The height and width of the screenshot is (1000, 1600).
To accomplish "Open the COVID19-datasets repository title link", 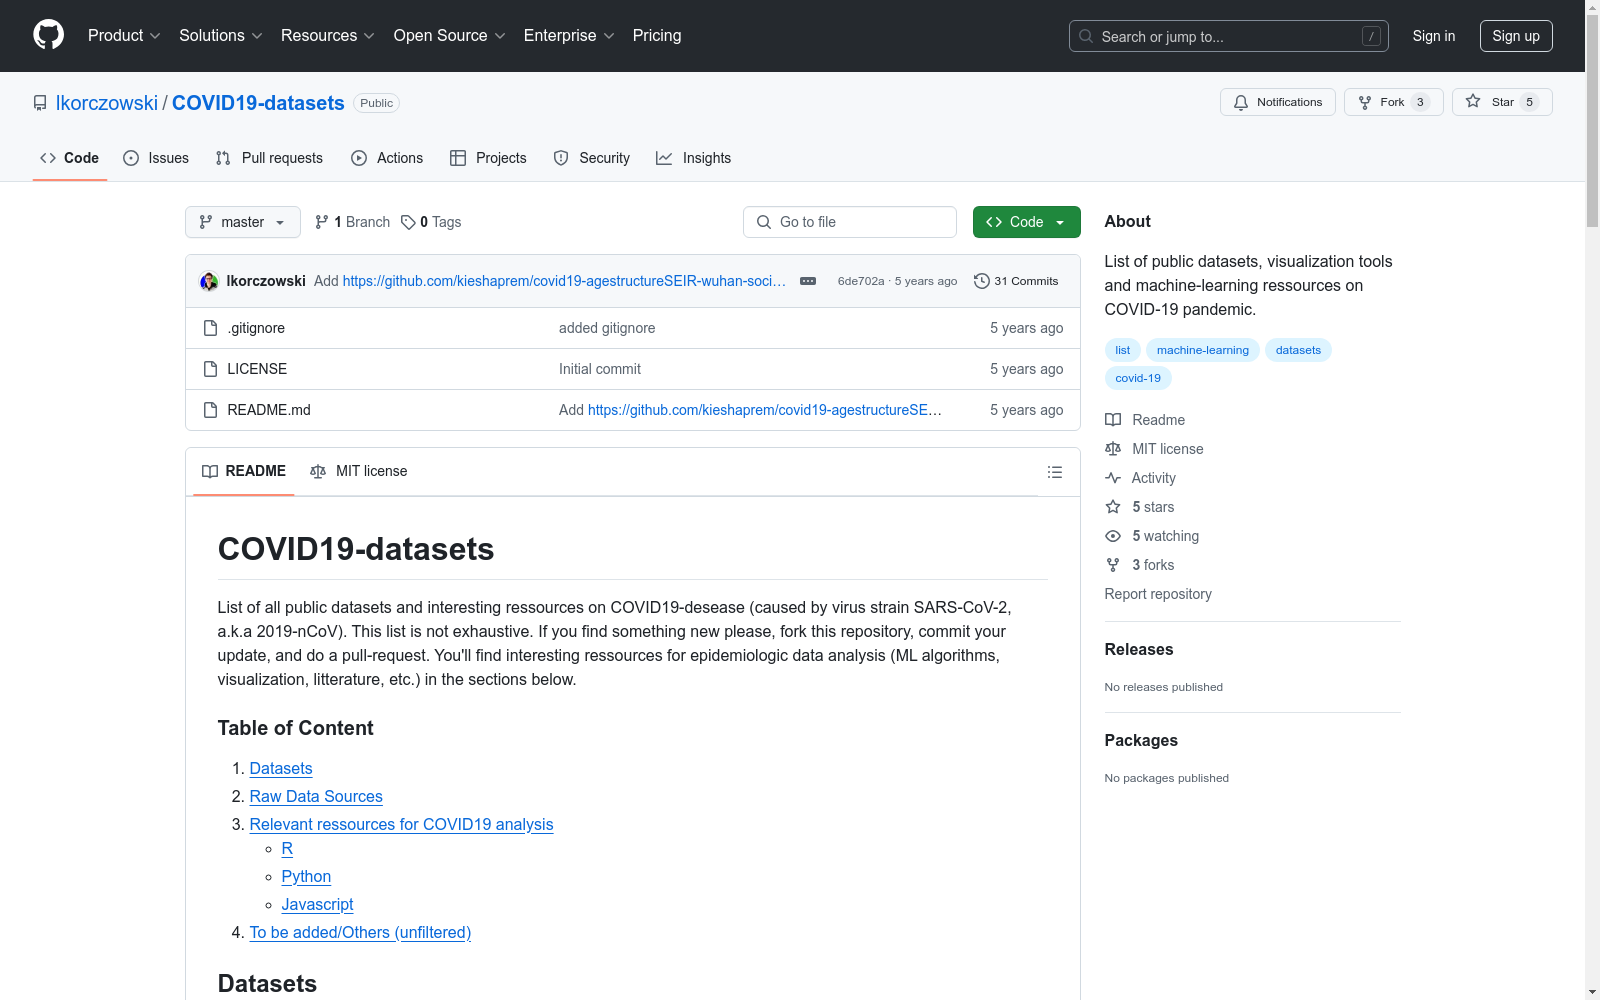I will (258, 103).
